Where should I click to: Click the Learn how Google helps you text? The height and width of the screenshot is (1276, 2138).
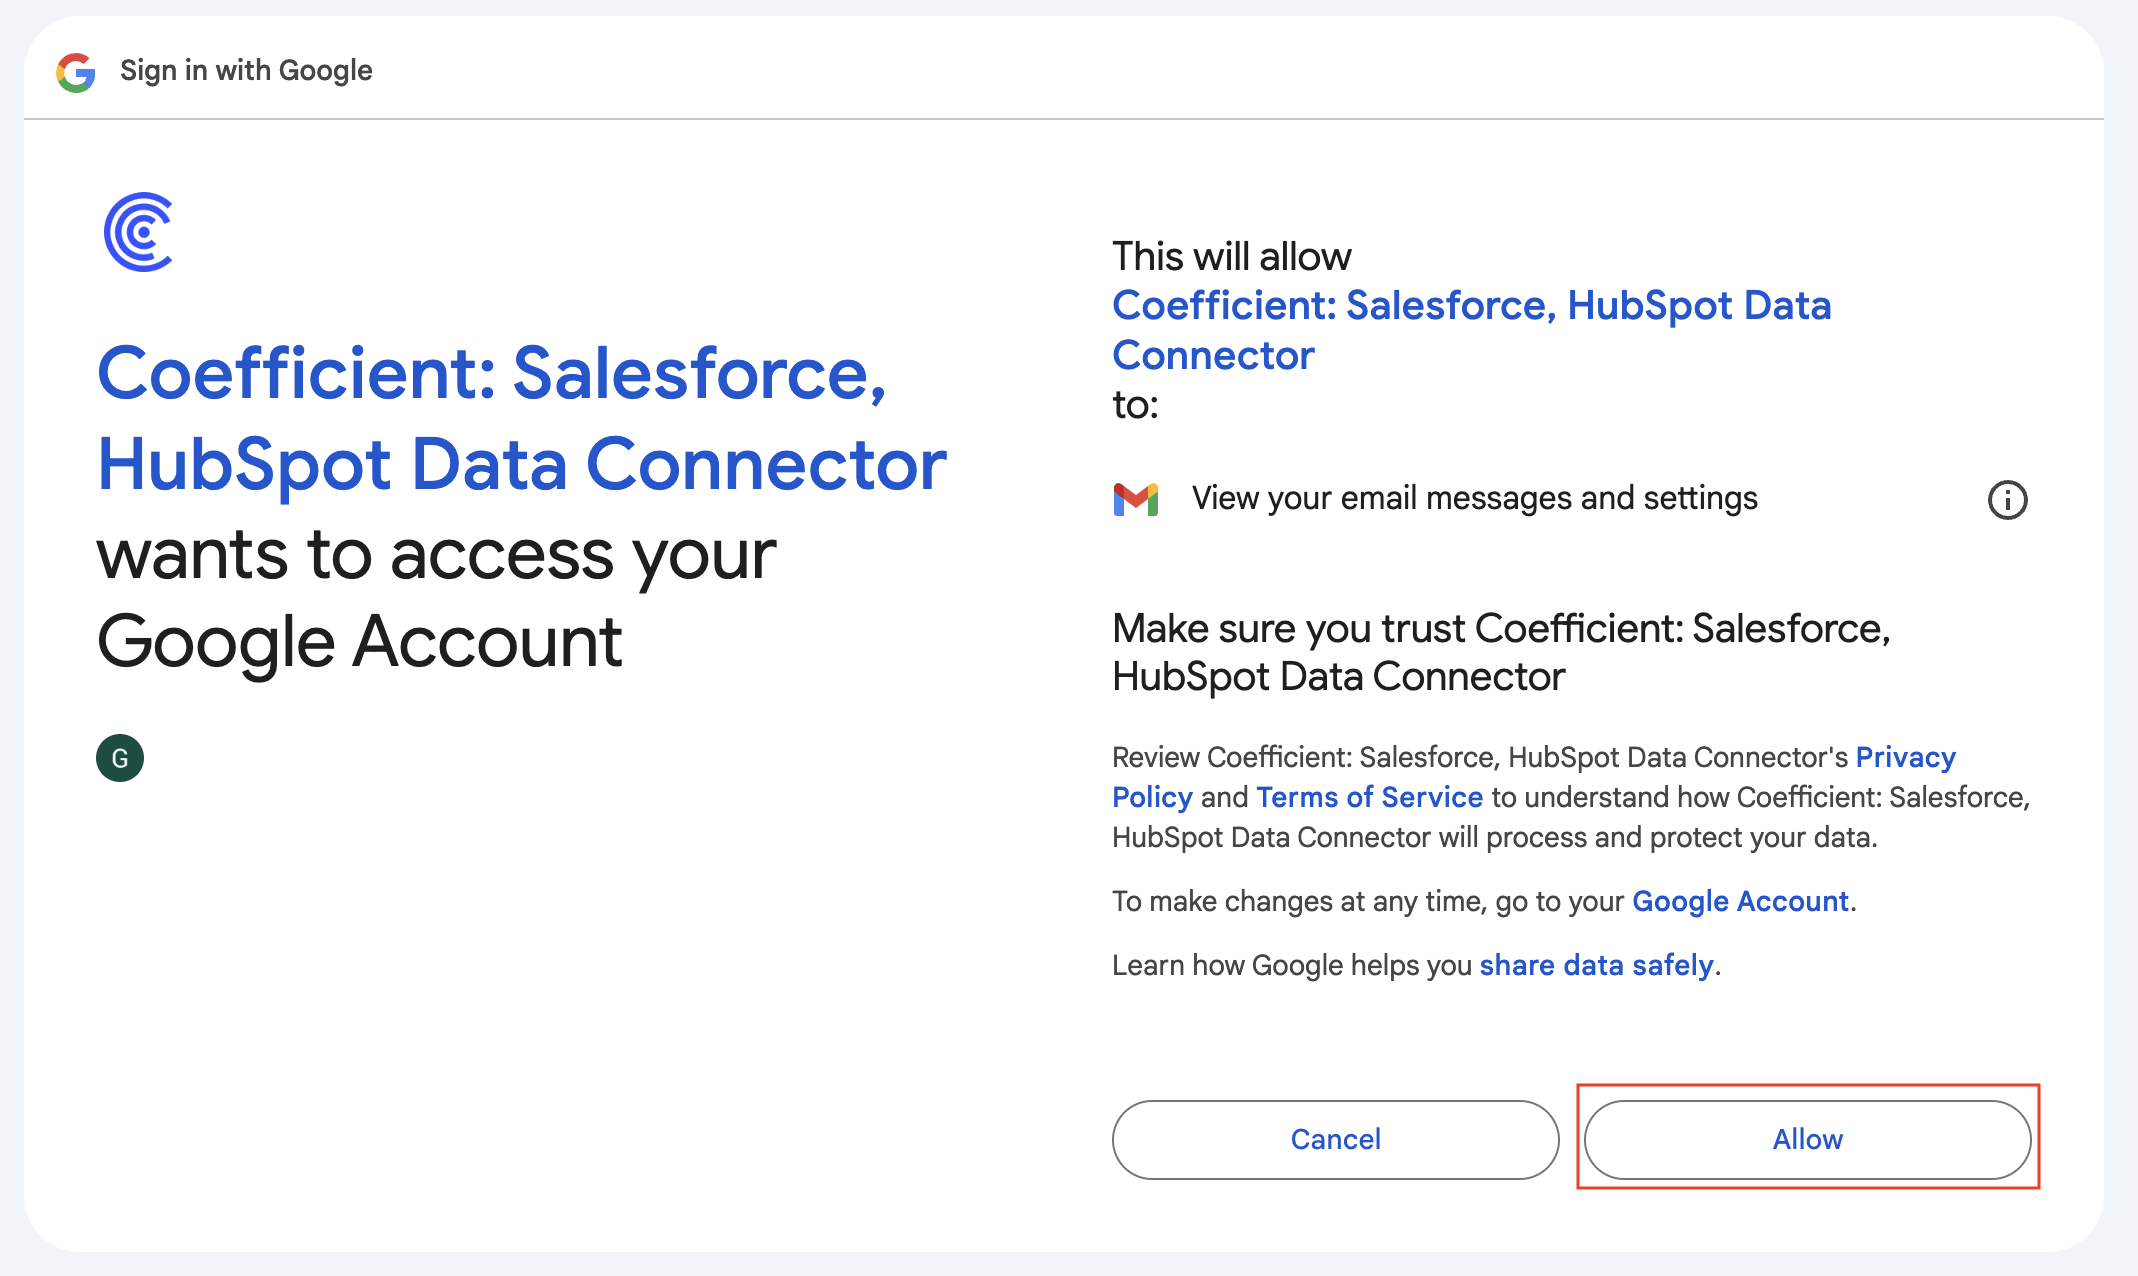[x=1292, y=965]
